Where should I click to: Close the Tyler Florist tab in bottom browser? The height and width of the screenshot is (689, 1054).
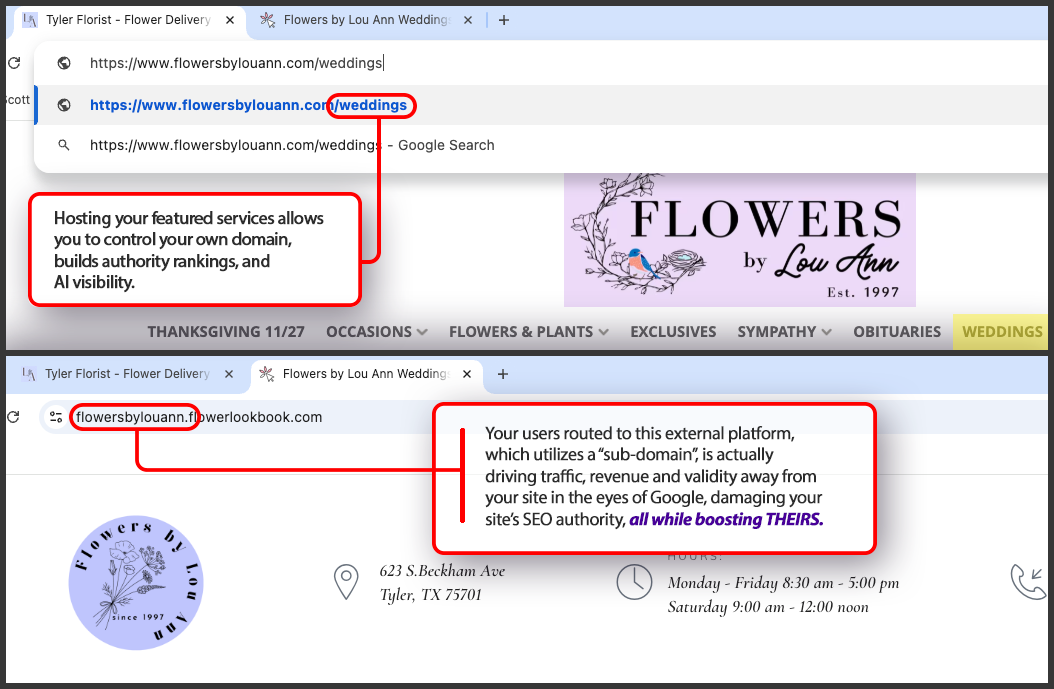[x=229, y=374]
